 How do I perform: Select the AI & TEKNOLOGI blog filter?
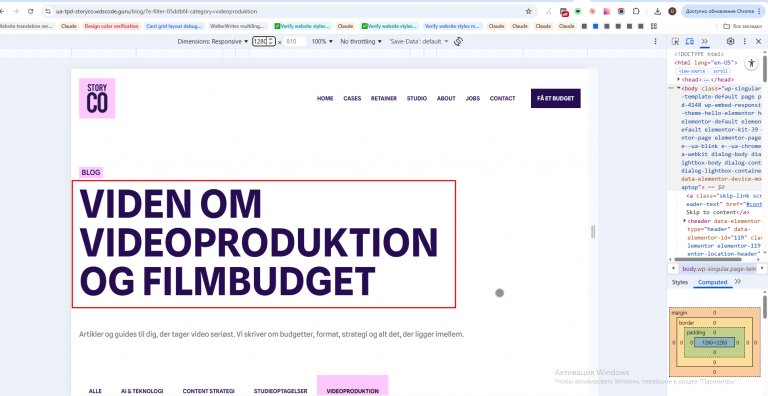point(142,391)
